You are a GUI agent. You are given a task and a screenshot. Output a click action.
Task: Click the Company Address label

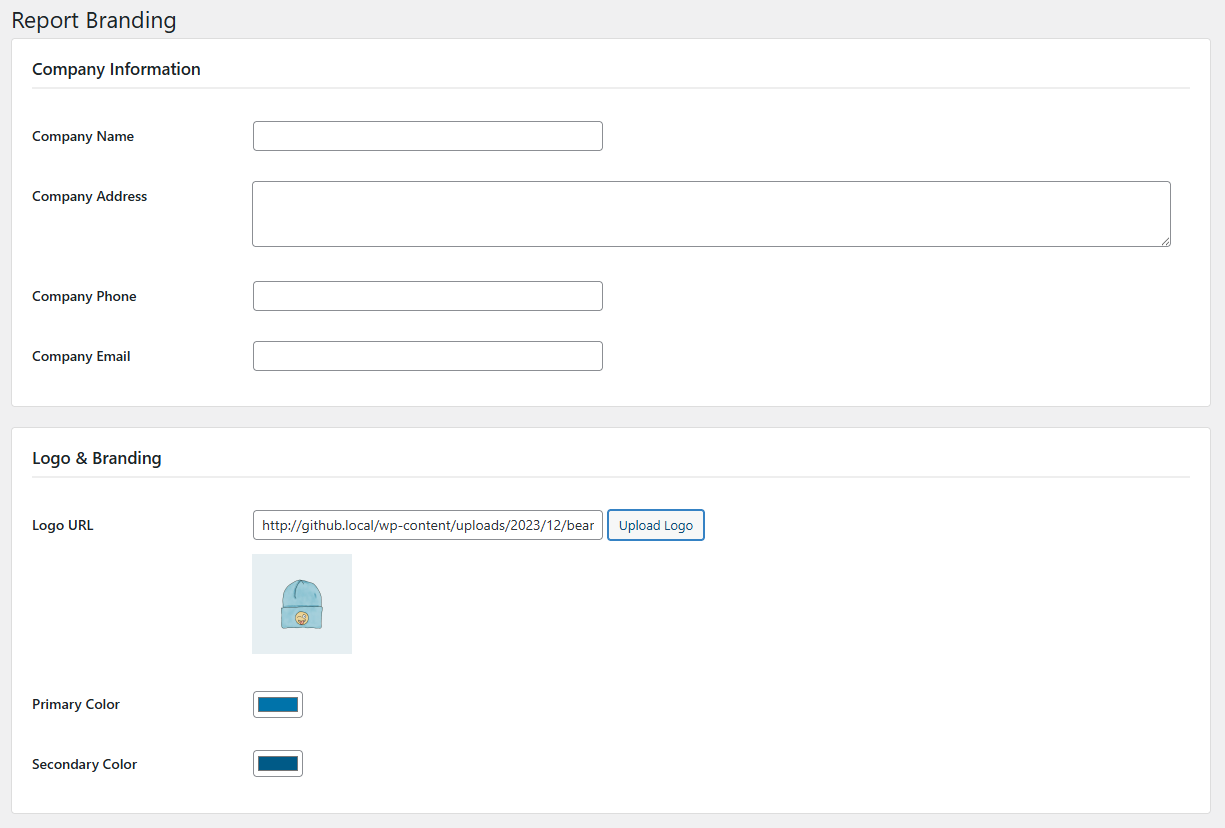pyautogui.click(x=89, y=196)
